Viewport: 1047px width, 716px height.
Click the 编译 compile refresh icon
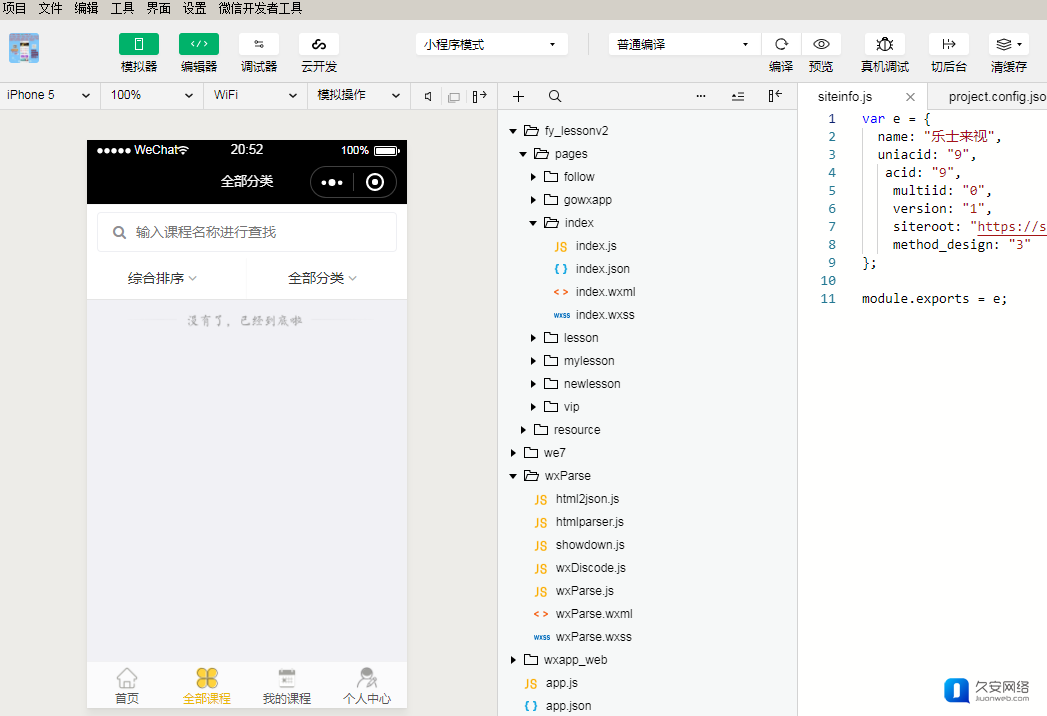781,44
